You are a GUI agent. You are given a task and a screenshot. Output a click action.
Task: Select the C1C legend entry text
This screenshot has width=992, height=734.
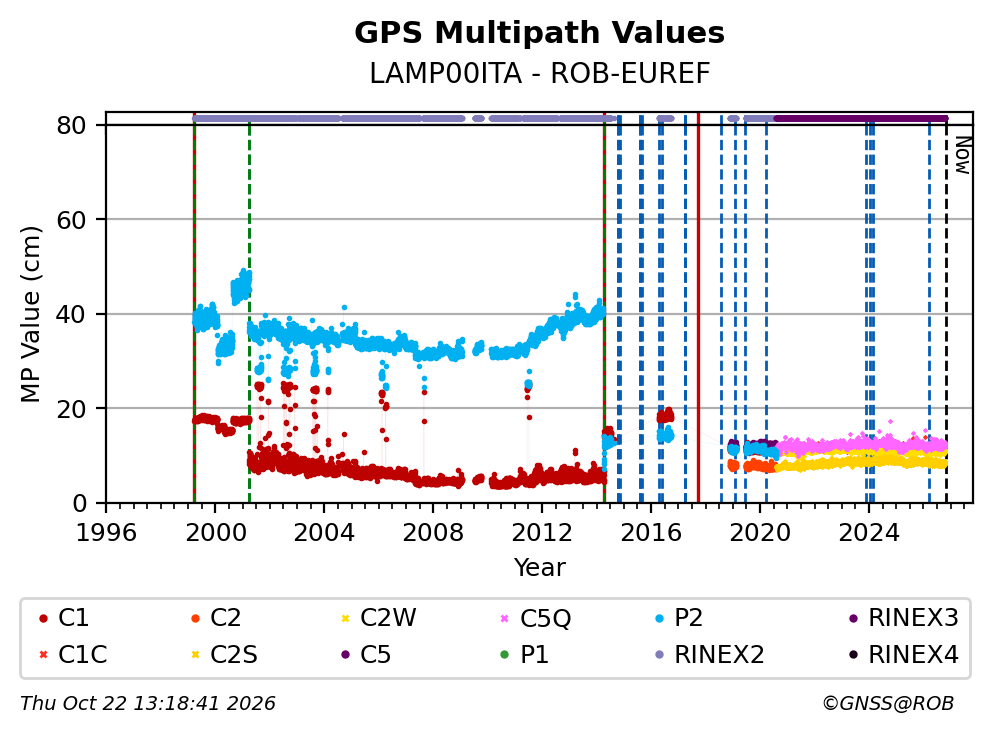pyautogui.click(x=82, y=654)
